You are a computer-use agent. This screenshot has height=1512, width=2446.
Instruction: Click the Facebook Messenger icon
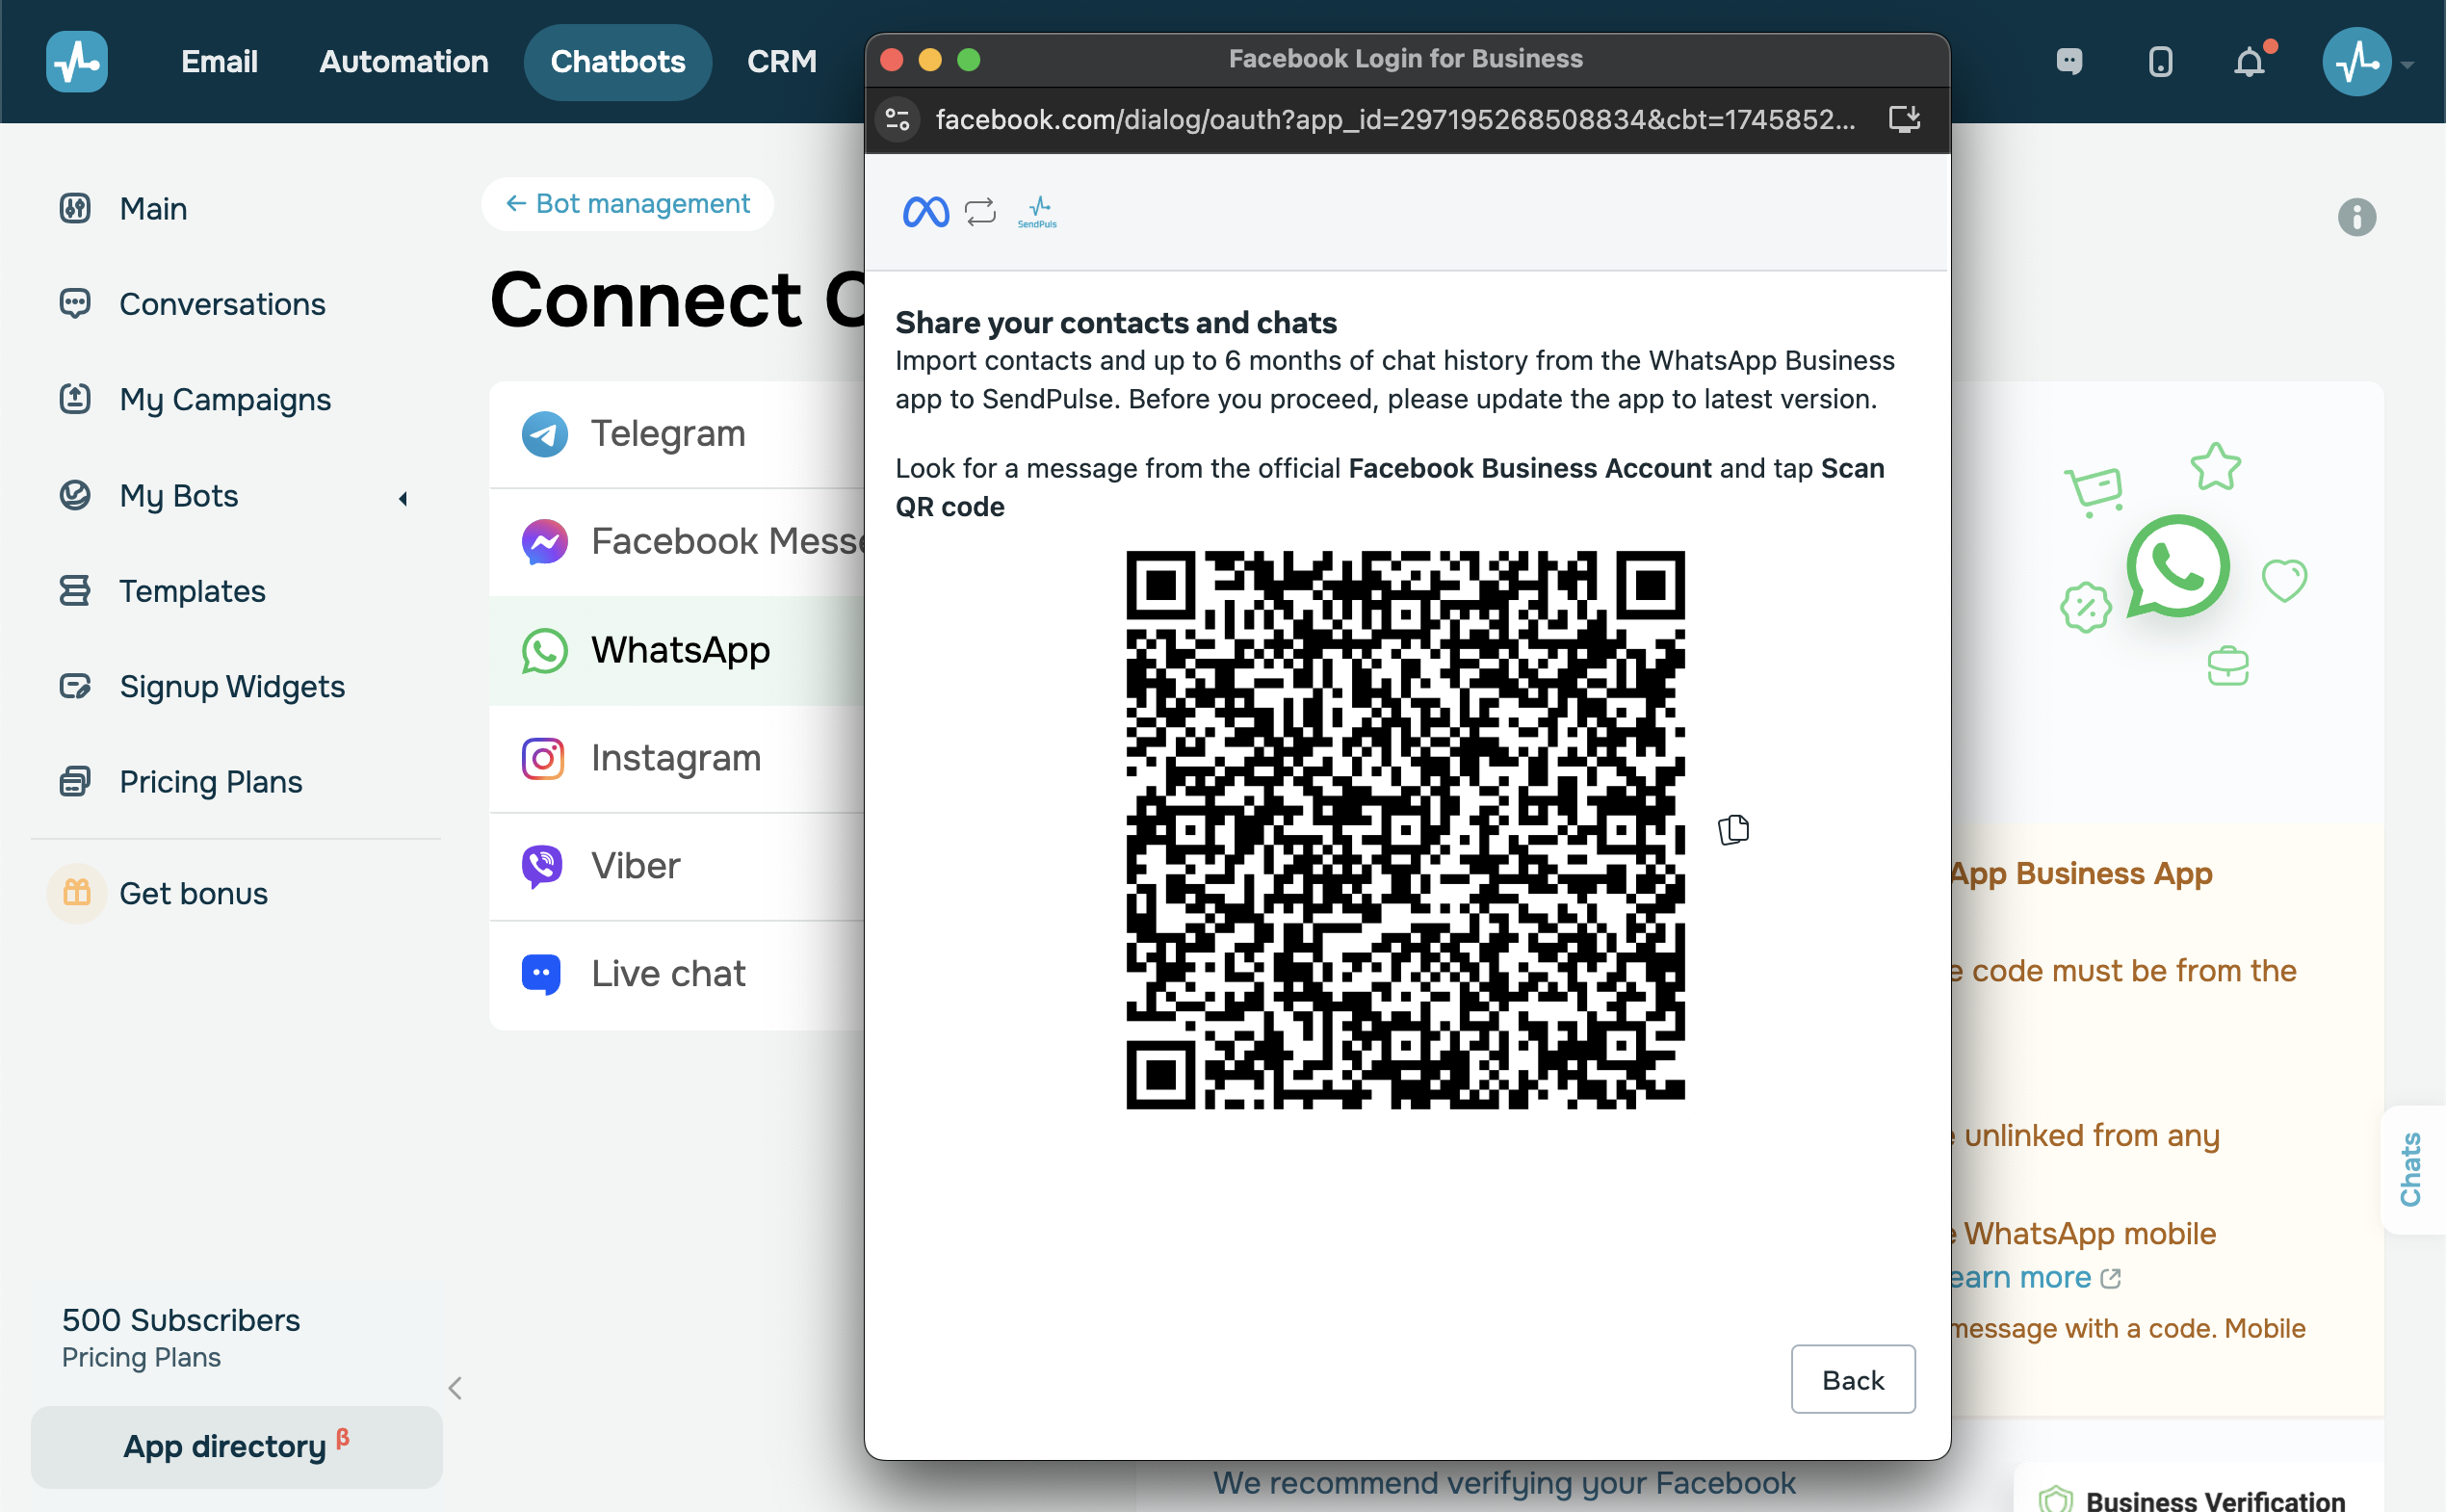click(545, 541)
